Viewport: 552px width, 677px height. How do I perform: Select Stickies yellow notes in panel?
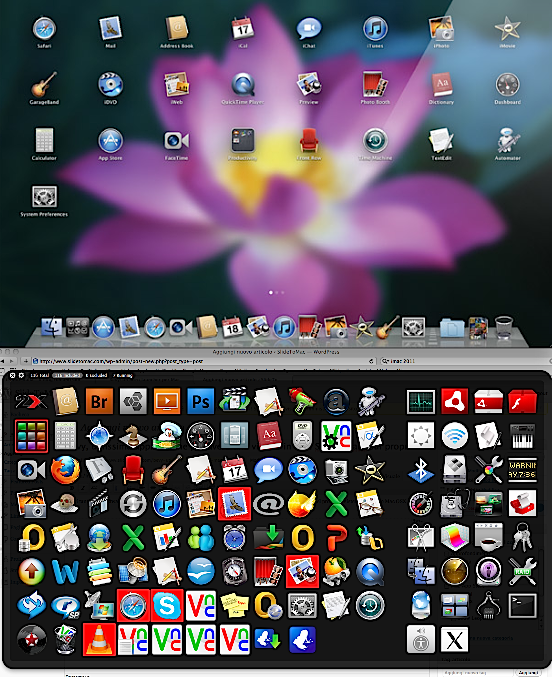[235, 605]
